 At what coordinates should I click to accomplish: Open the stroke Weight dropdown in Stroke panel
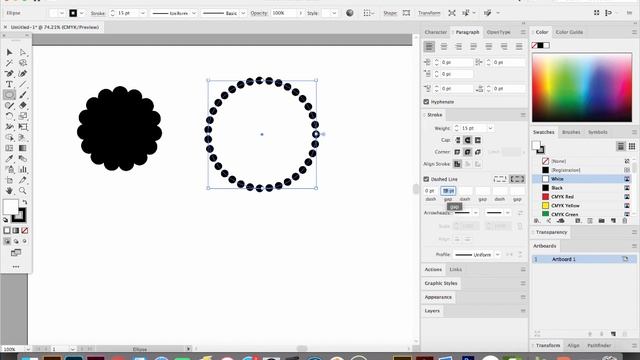[490, 128]
